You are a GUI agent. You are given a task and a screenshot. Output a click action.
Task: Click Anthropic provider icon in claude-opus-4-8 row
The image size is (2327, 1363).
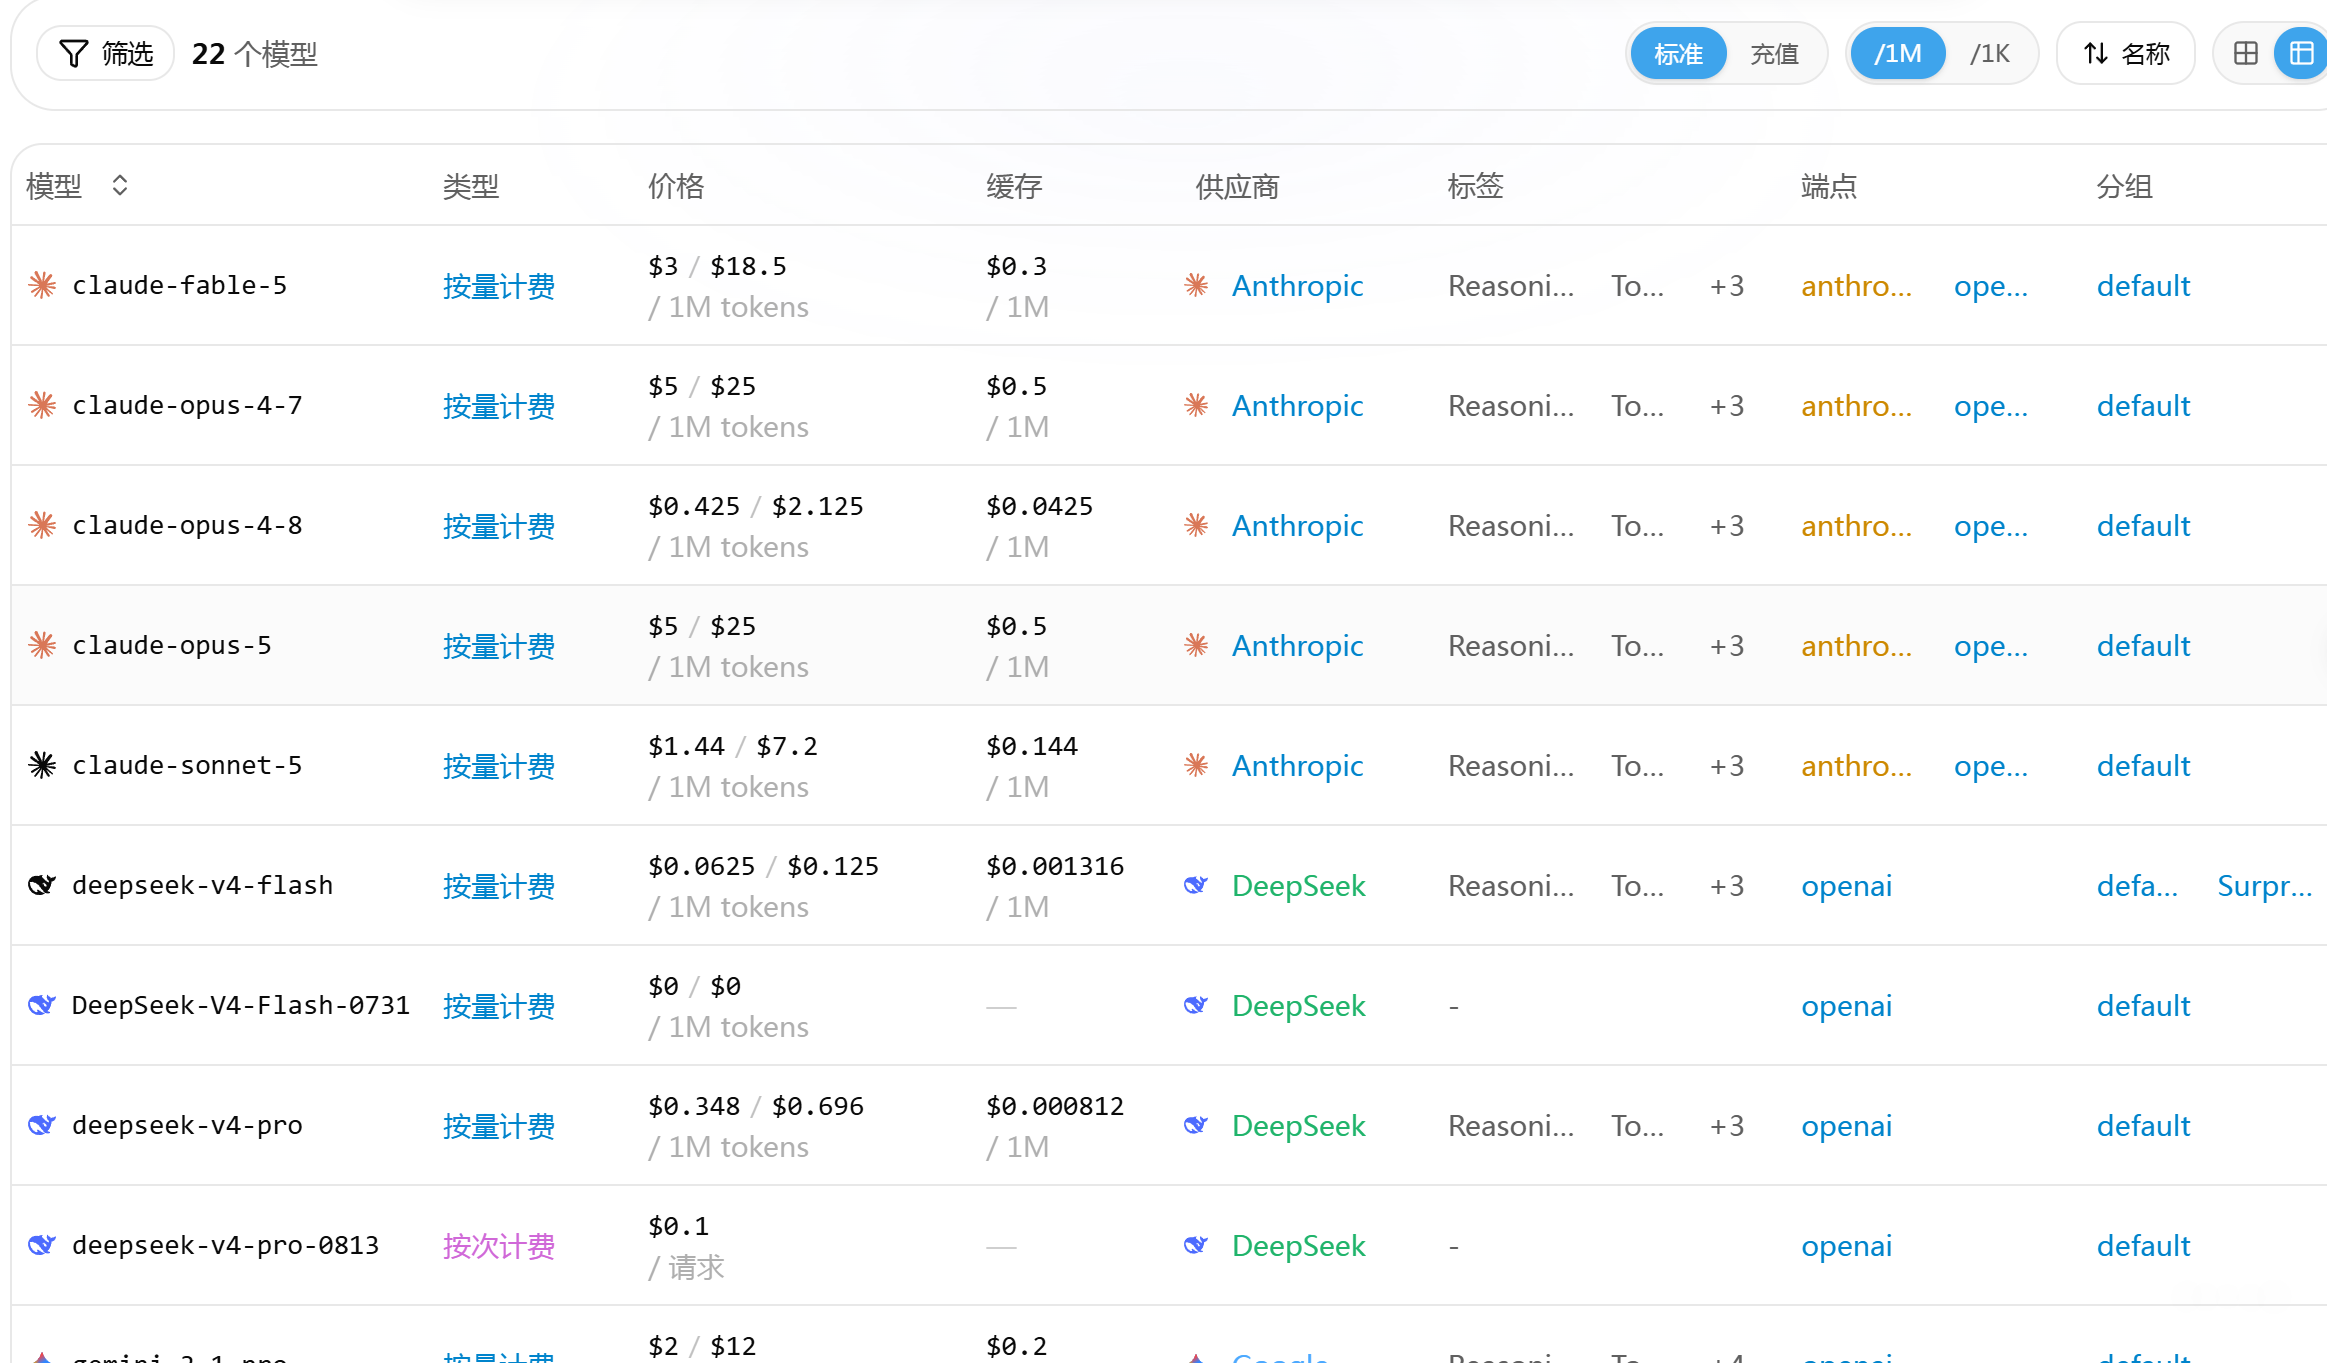pos(1196,525)
